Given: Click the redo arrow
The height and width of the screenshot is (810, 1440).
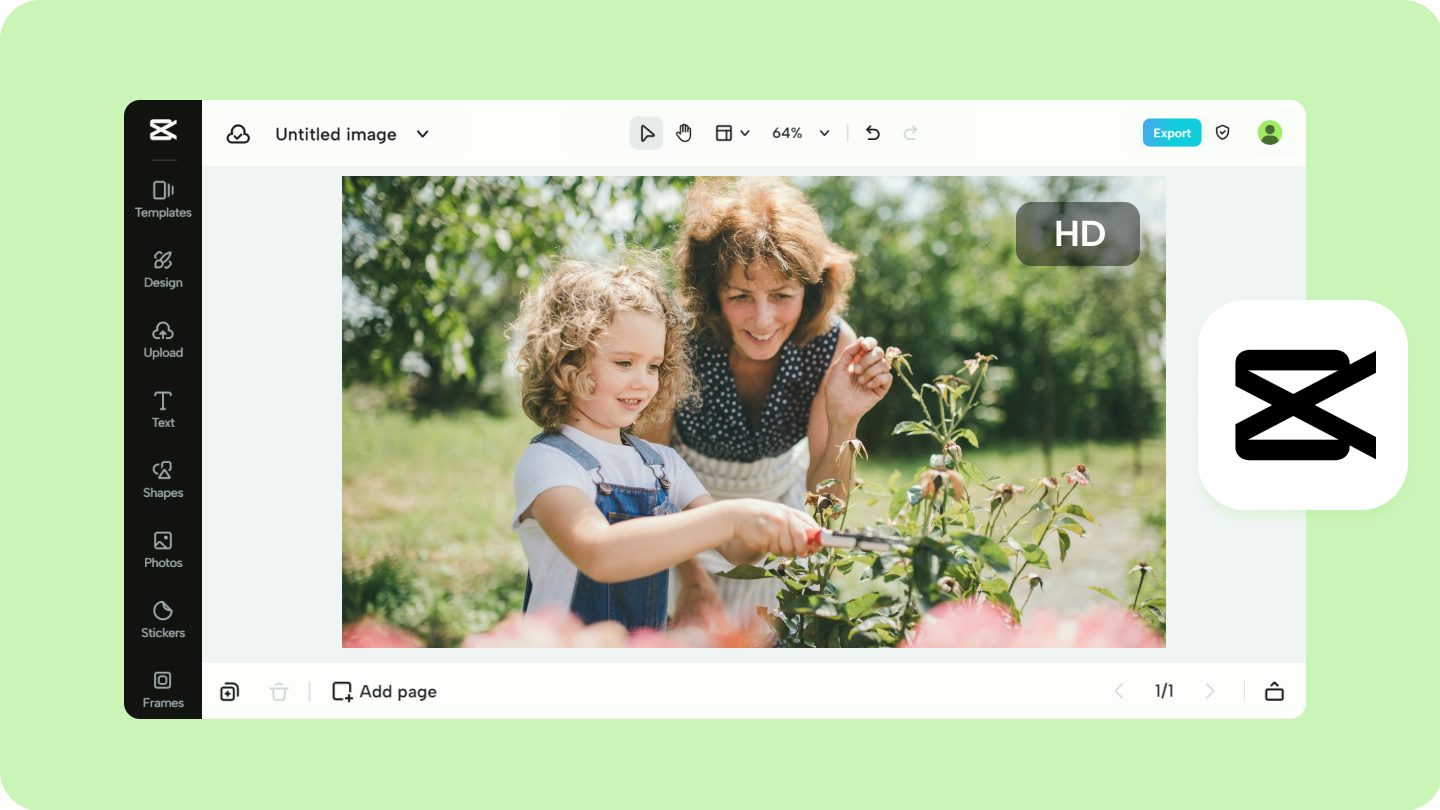Looking at the screenshot, I should click(x=910, y=132).
